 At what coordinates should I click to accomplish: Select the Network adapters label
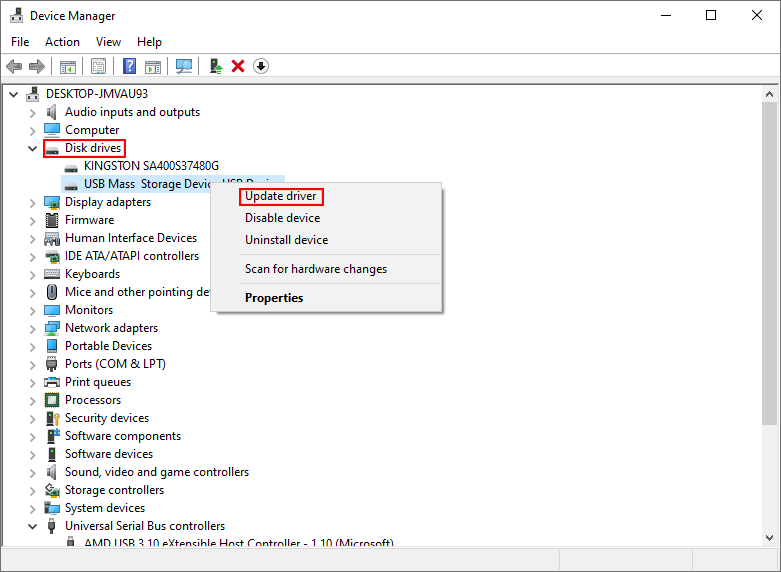(x=112, y=328)
